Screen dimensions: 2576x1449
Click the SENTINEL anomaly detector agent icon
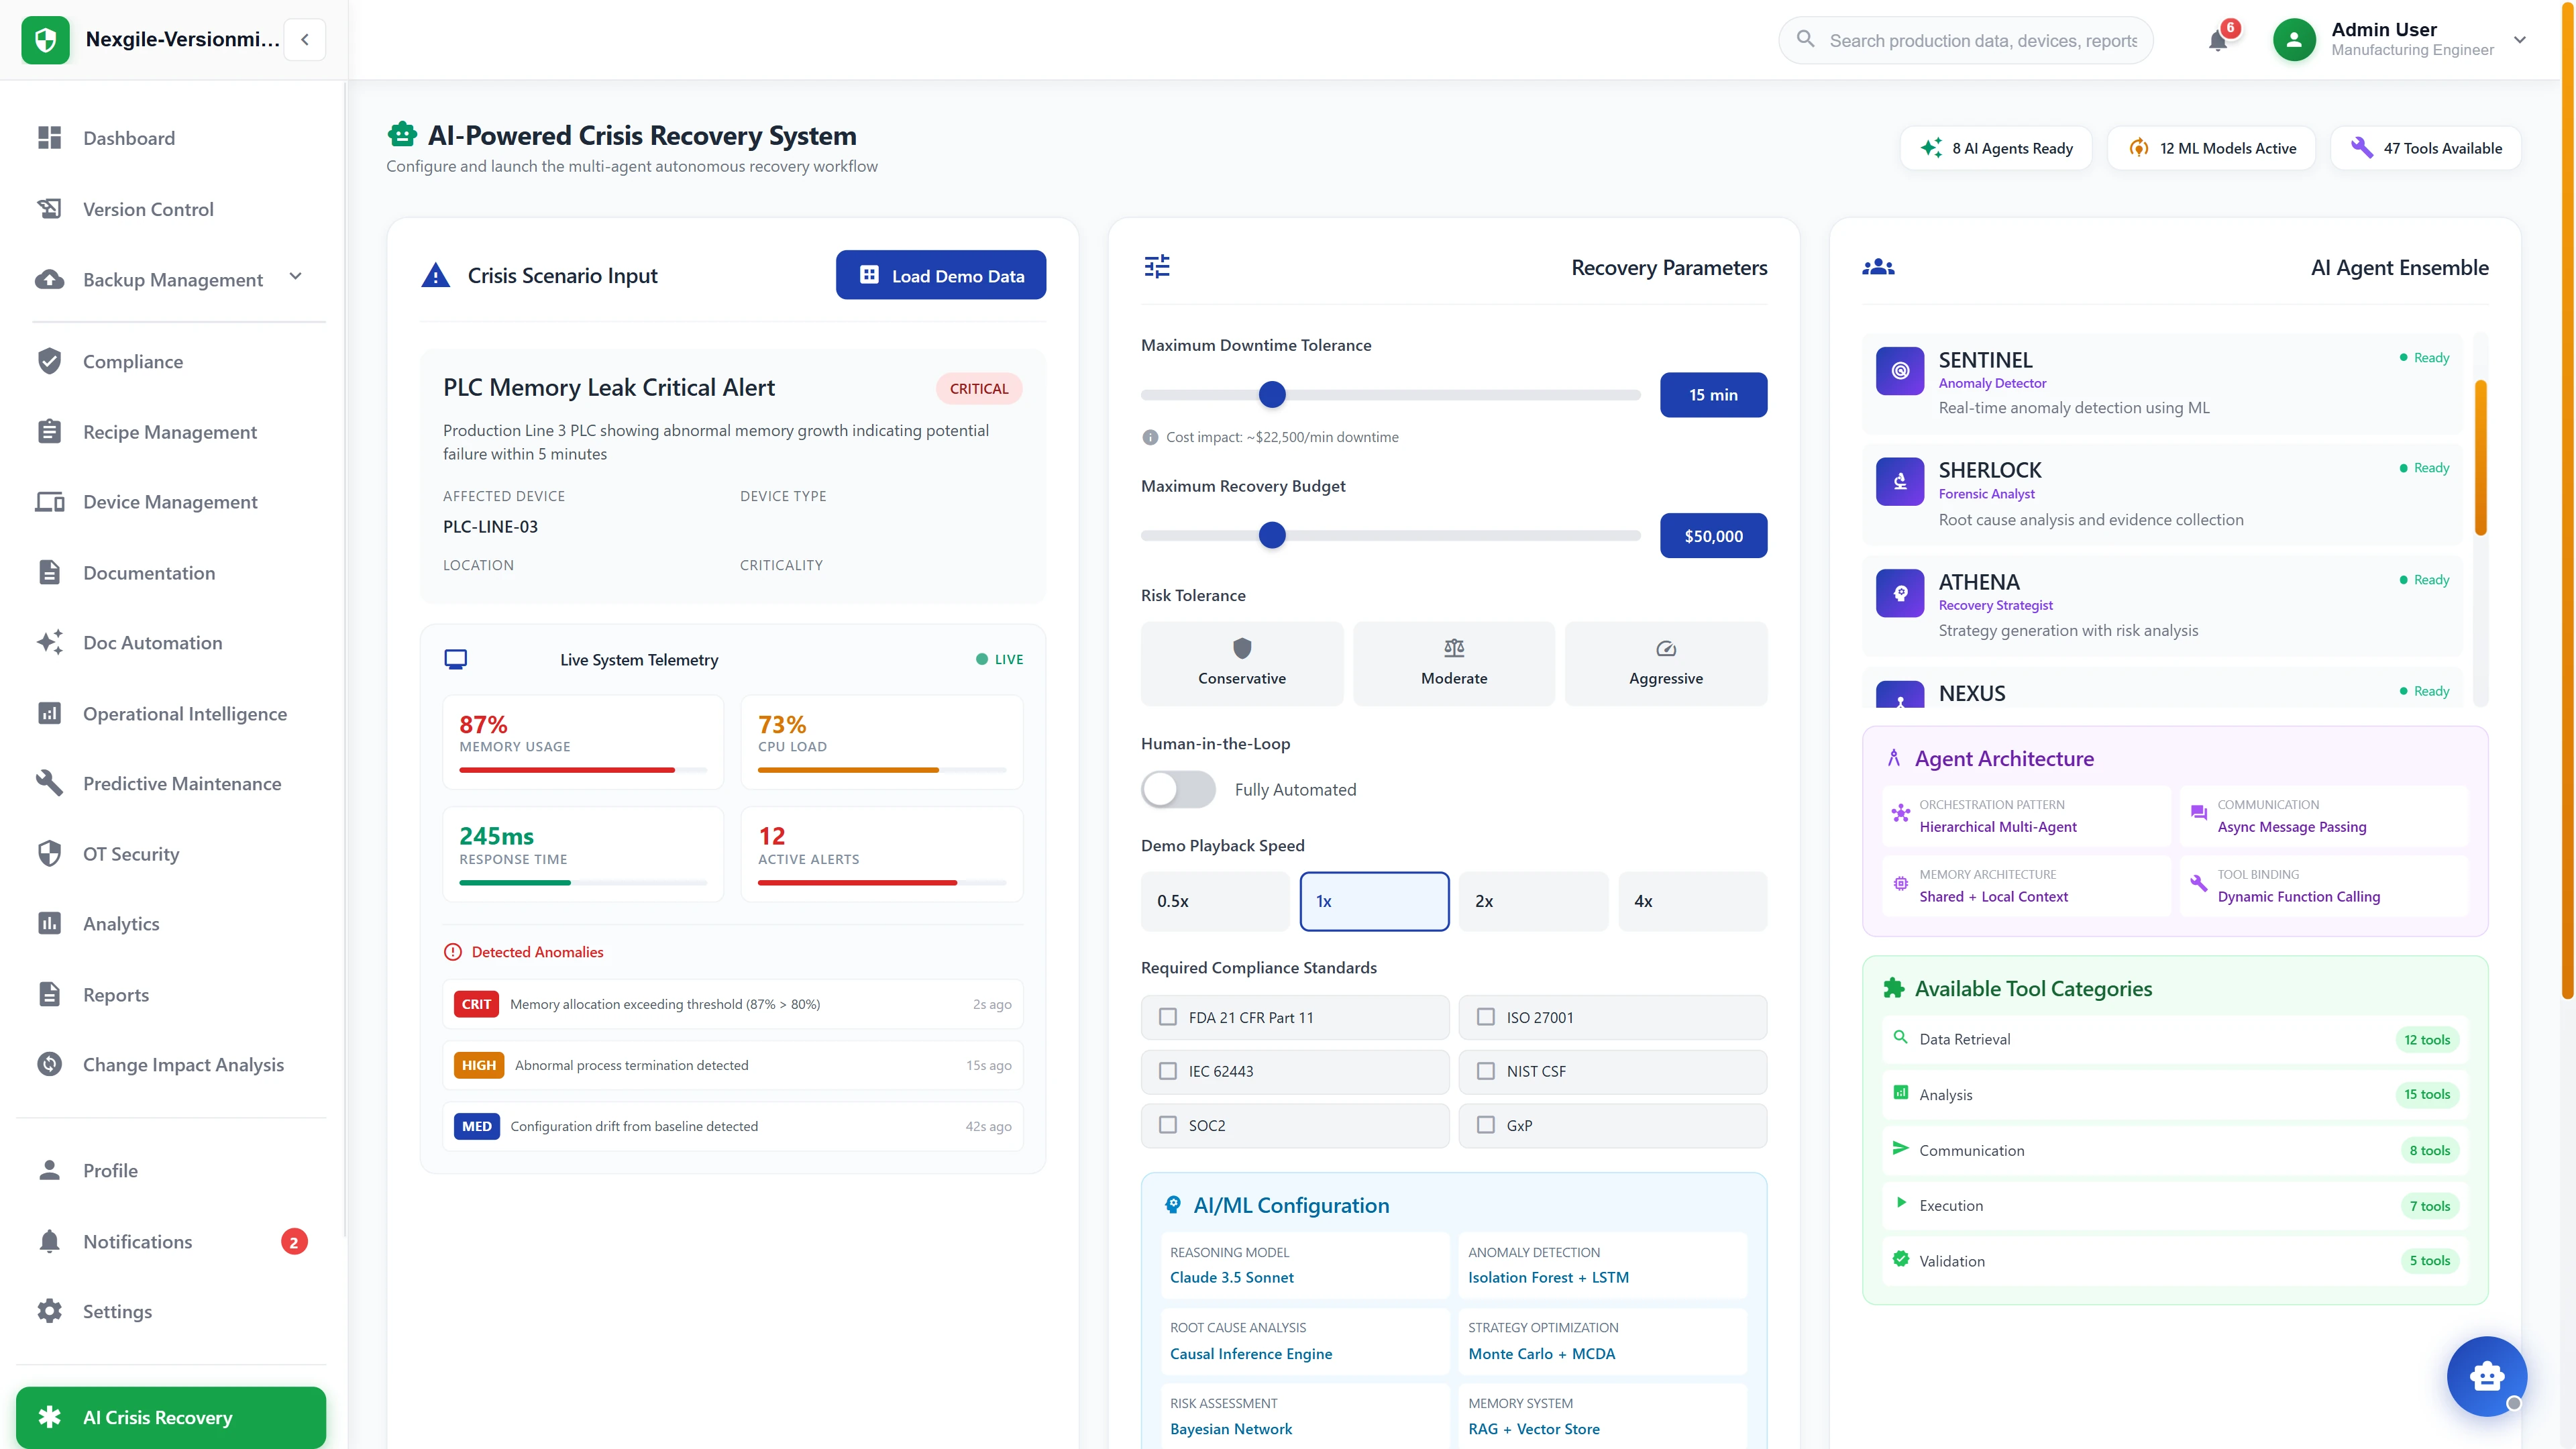pyautogui.click(x=1900, y=371)
